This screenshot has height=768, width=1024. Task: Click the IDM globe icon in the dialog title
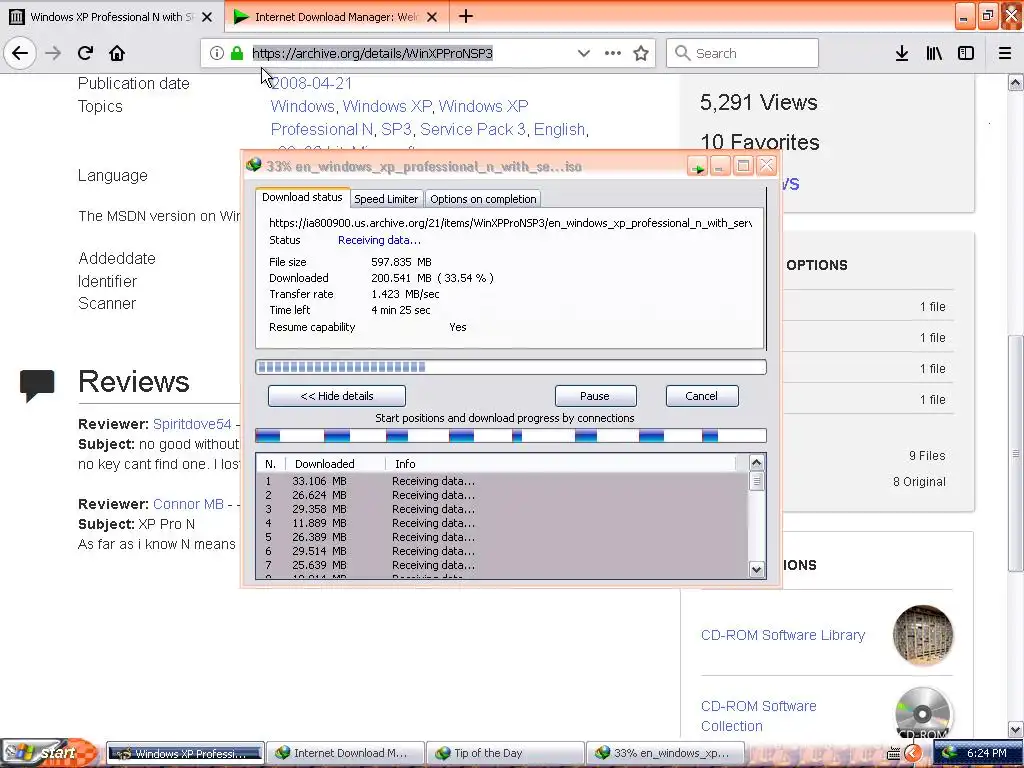click(x=253, y=165)
